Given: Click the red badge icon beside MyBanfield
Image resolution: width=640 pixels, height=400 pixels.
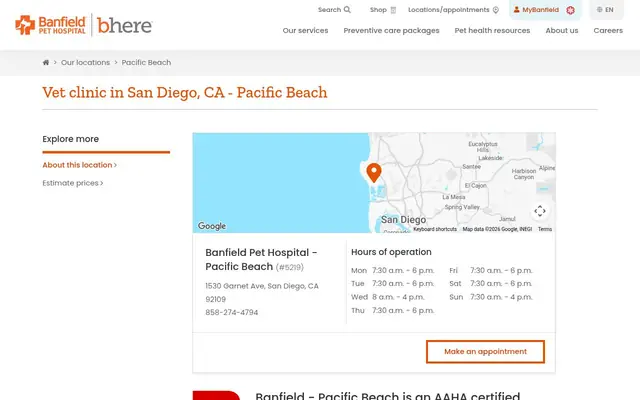Looking at the screenshot, I should [x=570, y=10].
